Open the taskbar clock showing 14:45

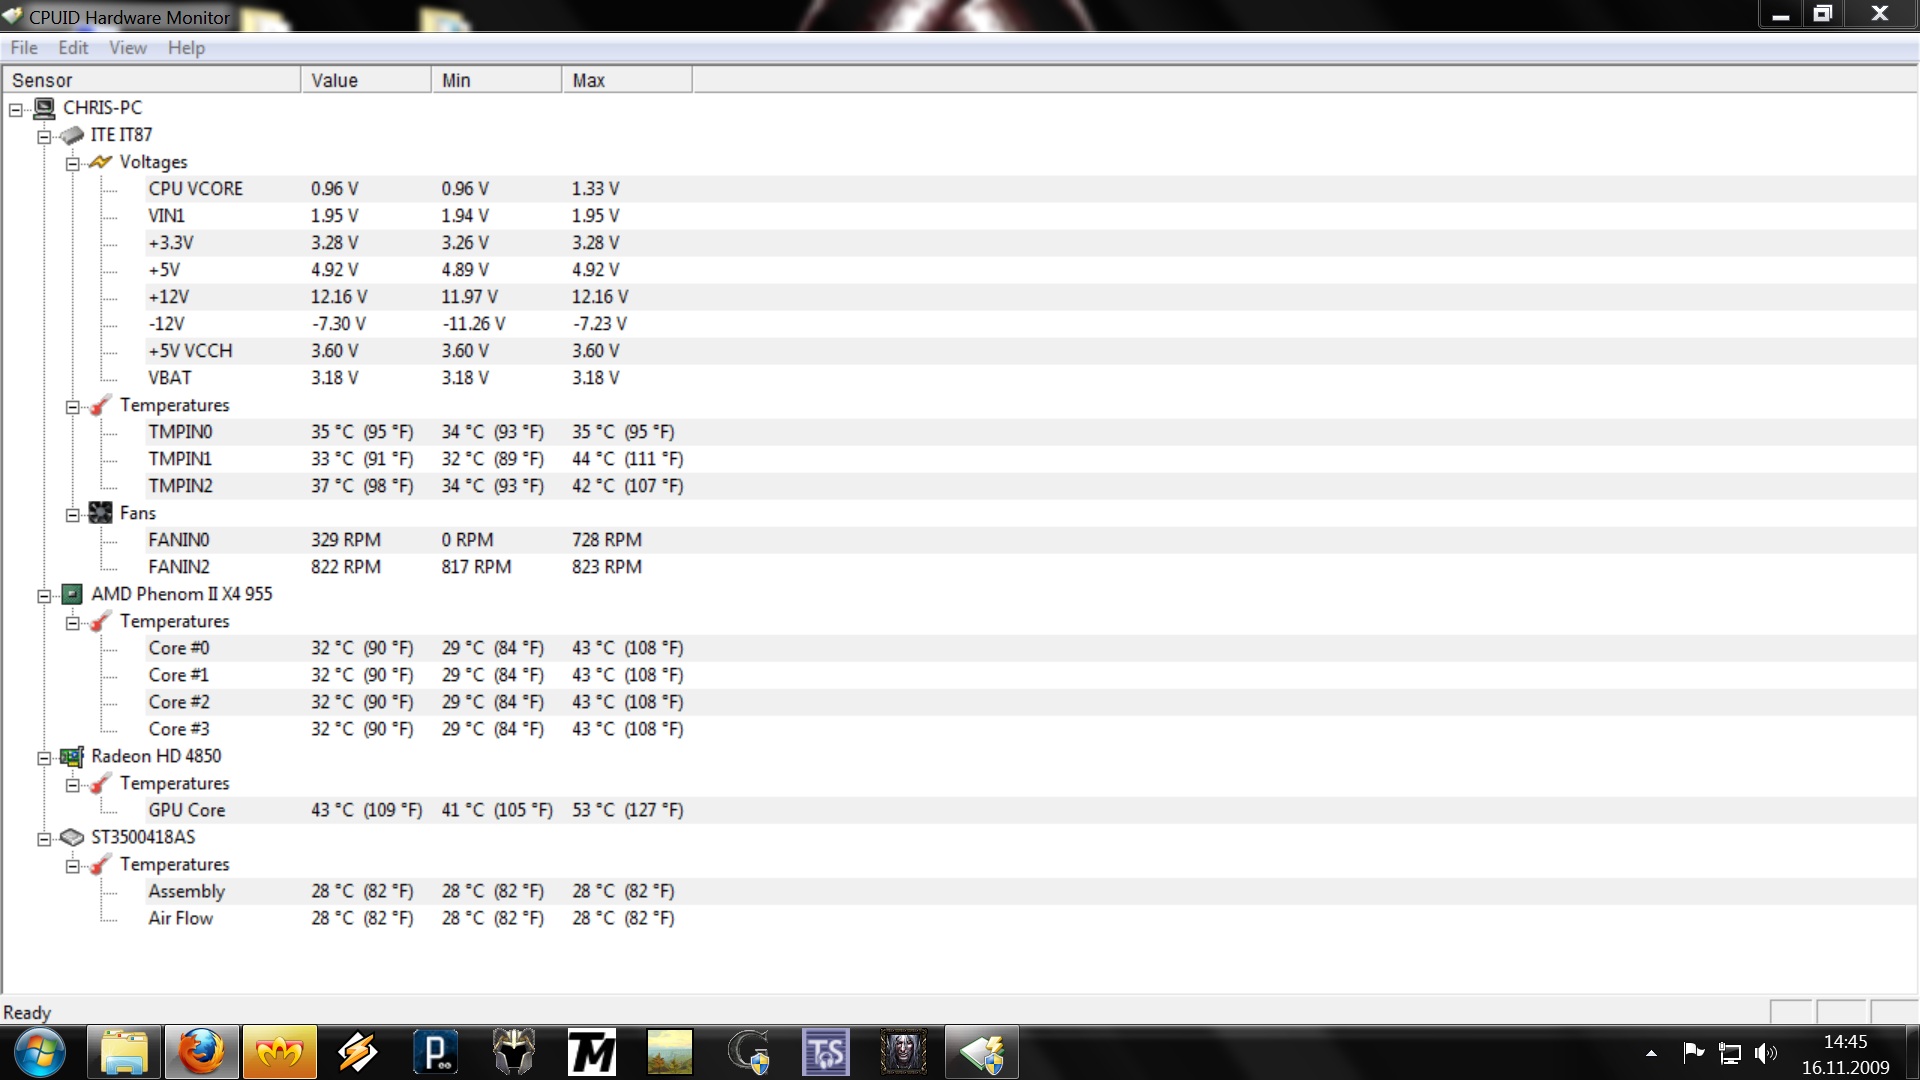coord(1845,1054)
